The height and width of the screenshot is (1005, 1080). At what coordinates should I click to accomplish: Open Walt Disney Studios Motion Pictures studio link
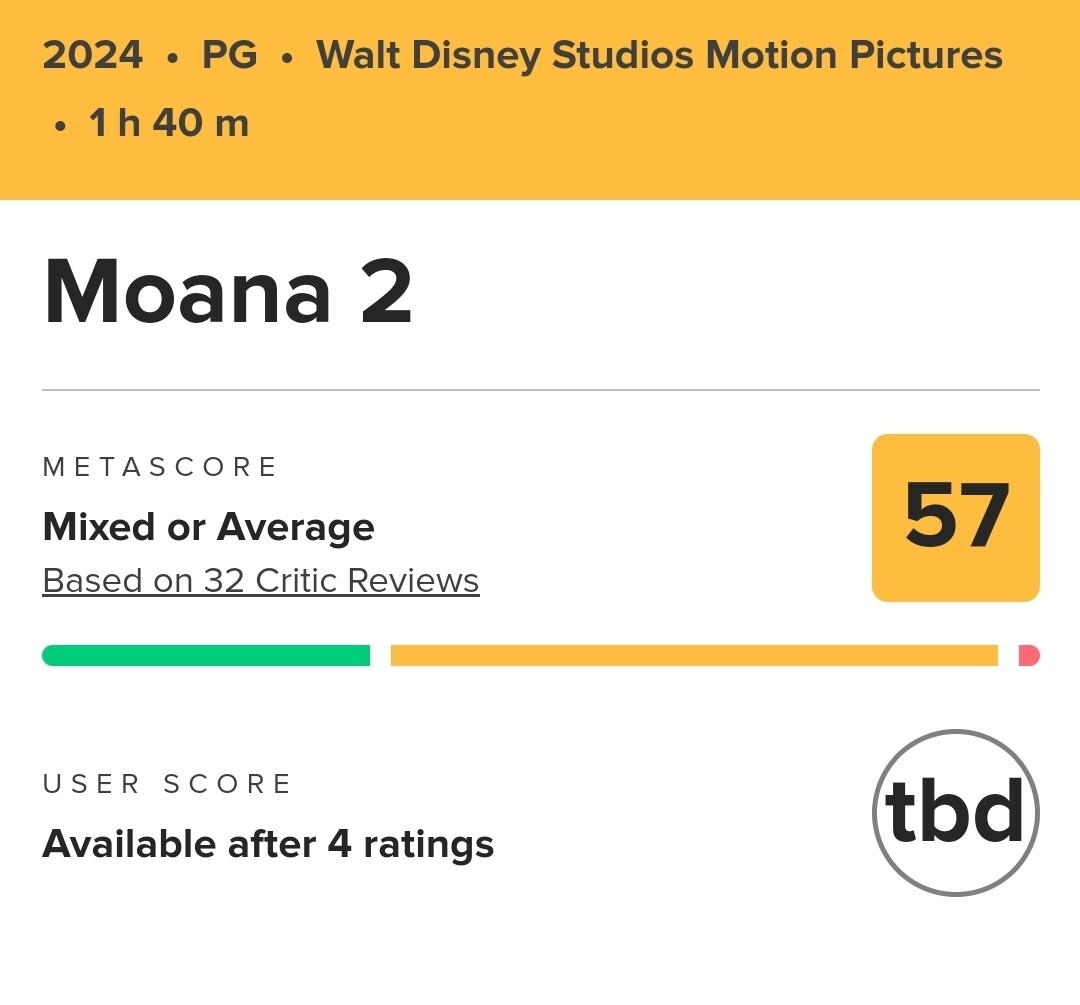click(659, 56)
